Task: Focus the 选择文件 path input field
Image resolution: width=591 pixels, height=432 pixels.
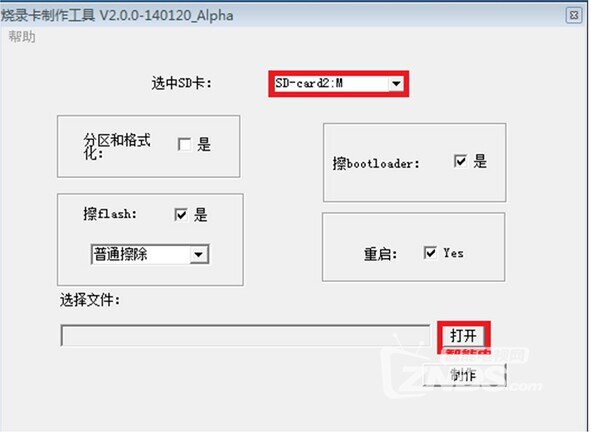Action: tap(245, 335)
